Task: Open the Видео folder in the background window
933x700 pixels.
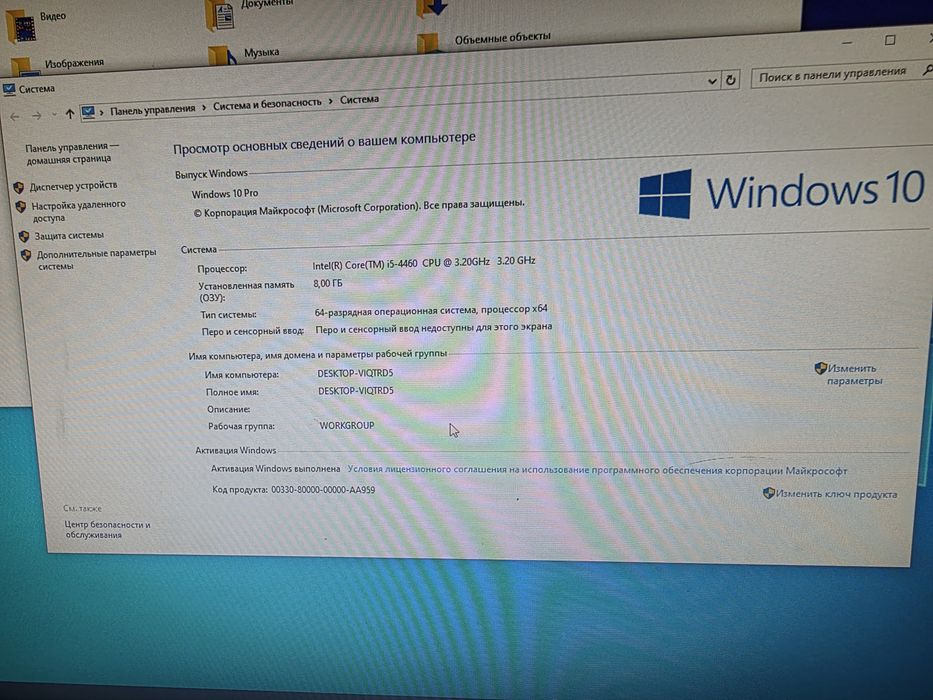Action: 36,24
